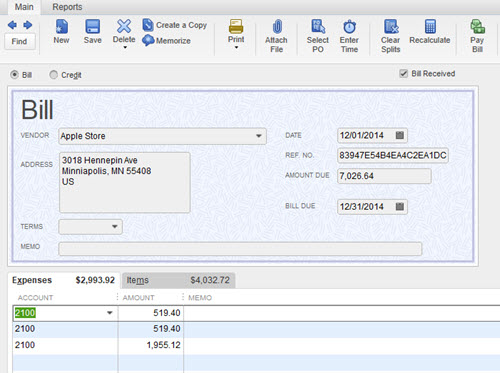Click Create a Copy icon
Viewport: 500px width, 373px height.
pyautogui.click(x=148, y=25)
